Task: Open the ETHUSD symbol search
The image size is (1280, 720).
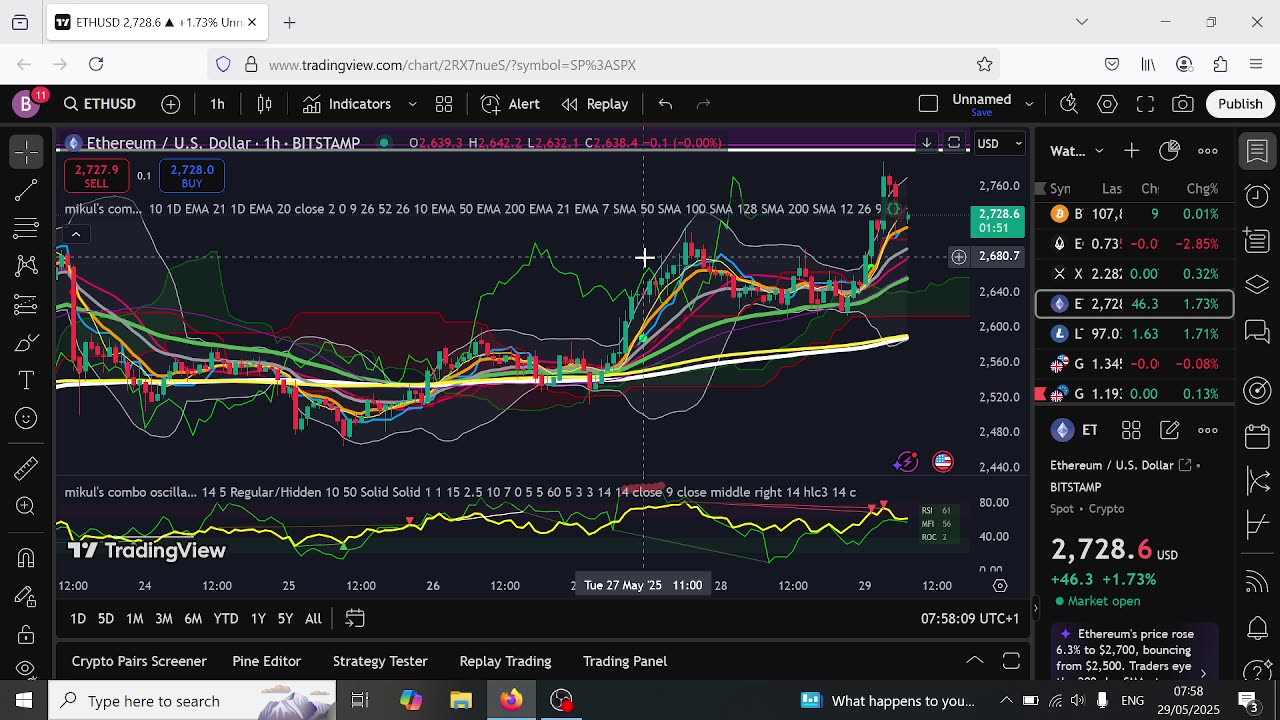Action: tap(99, 104)
